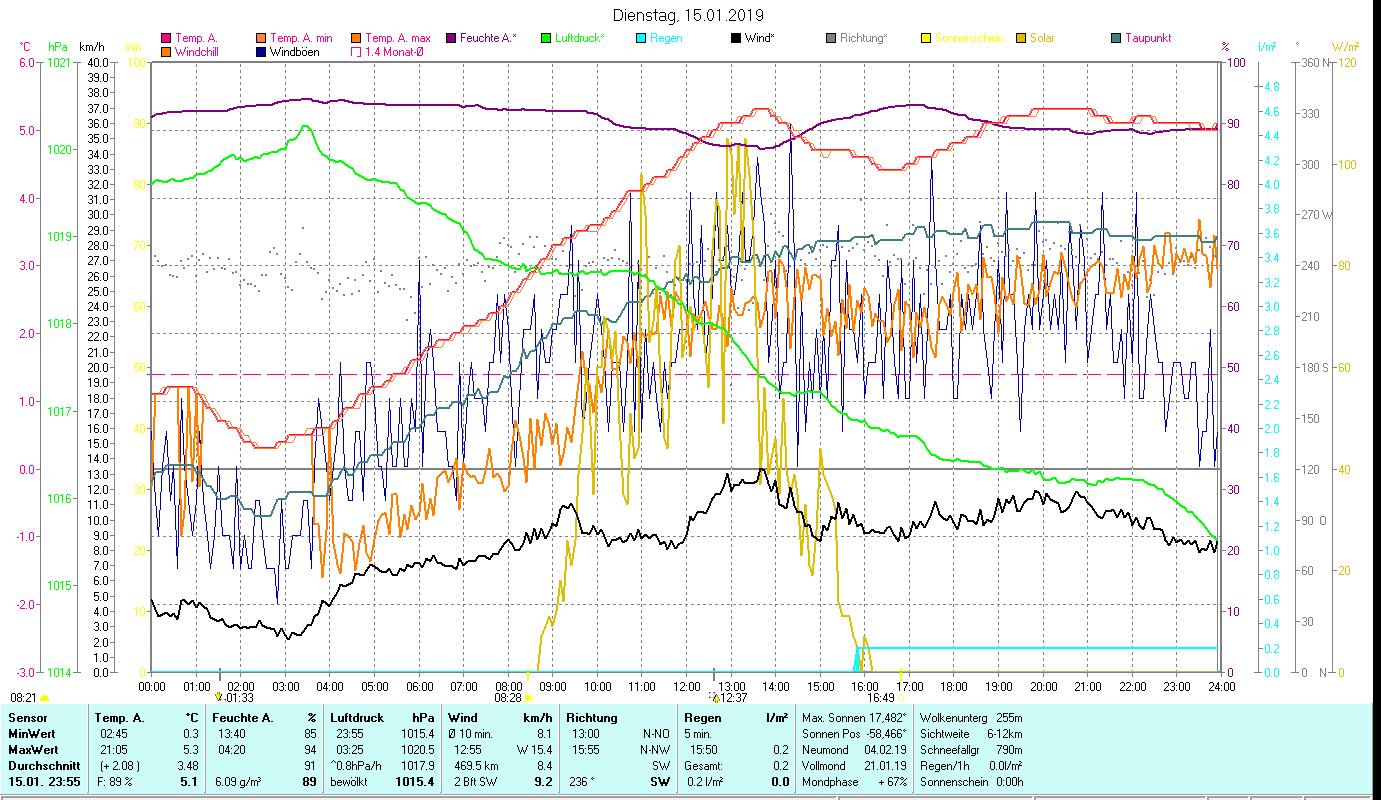Image resolution: width=1381 pixels, height=800 pixels.
Task: Click the '236 °' wind direction value
Action: tap(580, 782)
